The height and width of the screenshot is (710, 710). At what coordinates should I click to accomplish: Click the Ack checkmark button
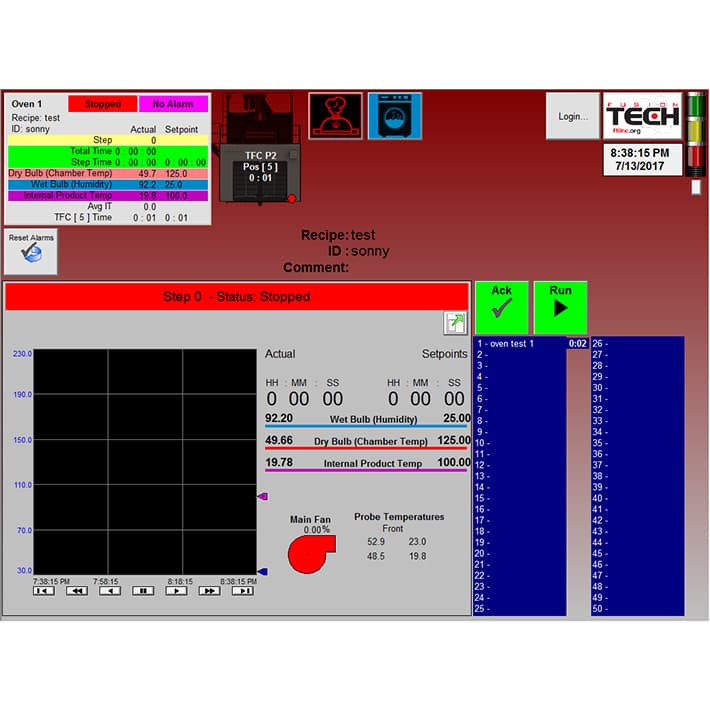[x=502, y=307]
